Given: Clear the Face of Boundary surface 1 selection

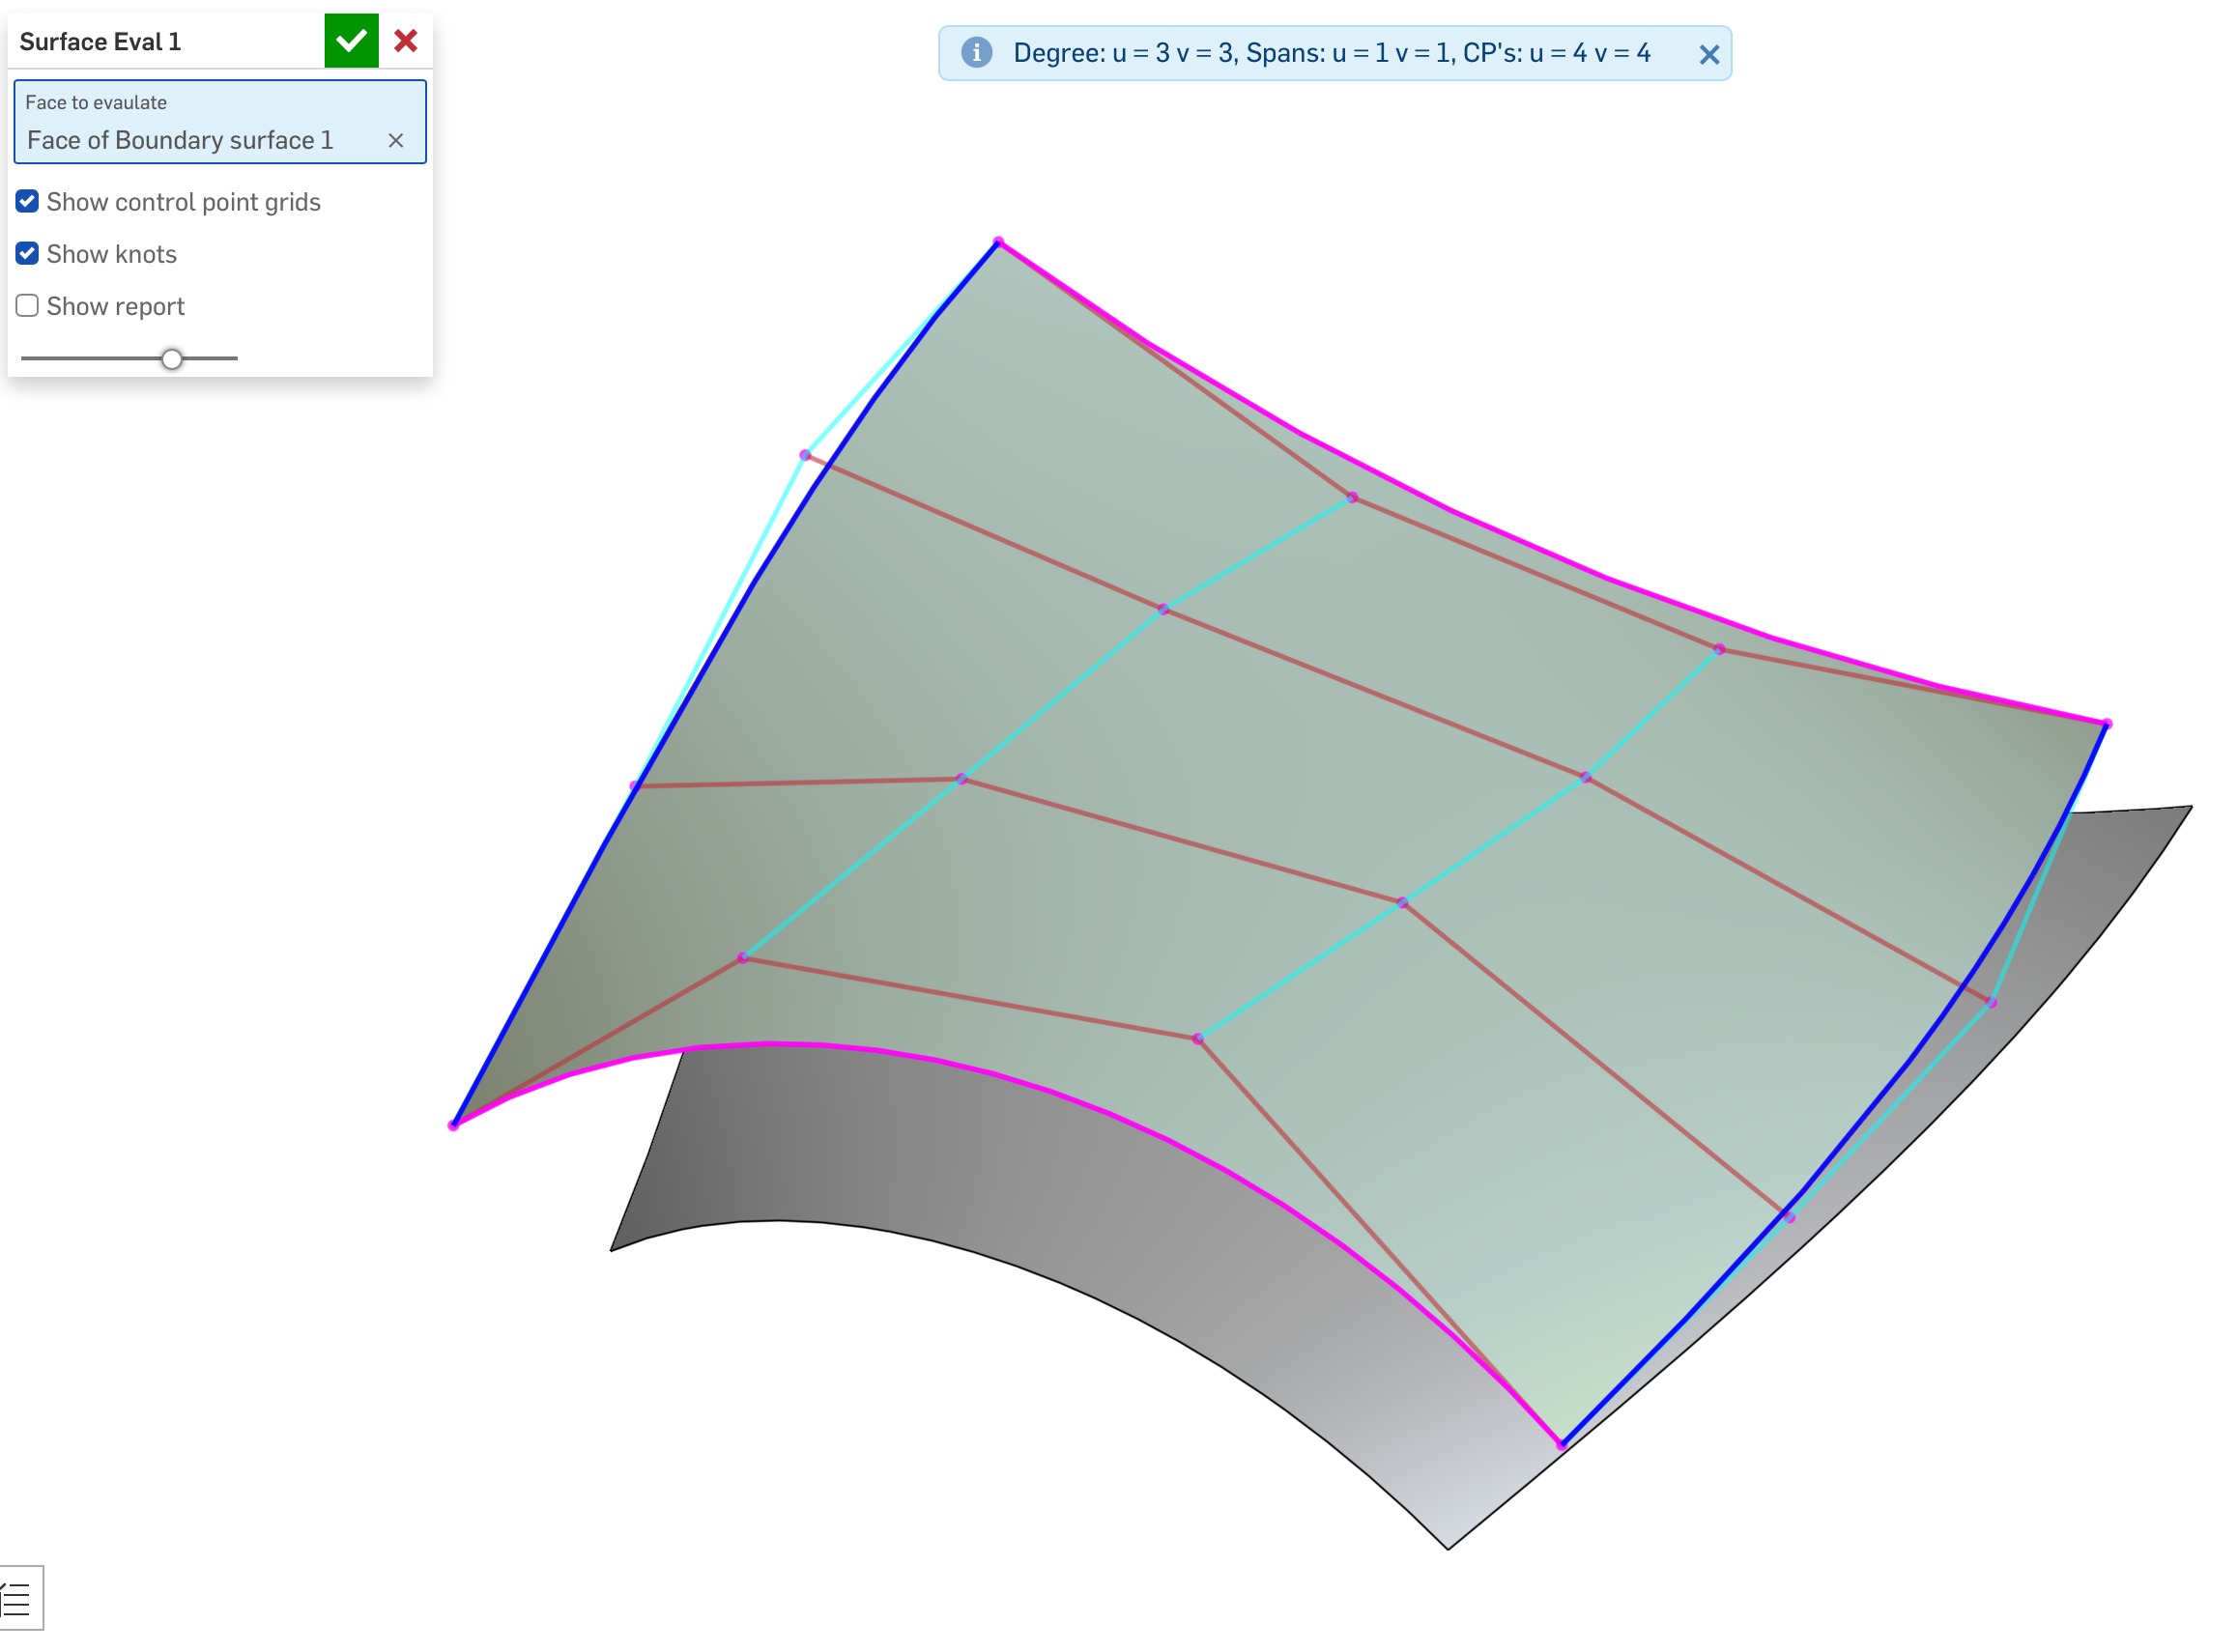Looking at the screenshot, I should pyautogui.click(x=396, y=141).
